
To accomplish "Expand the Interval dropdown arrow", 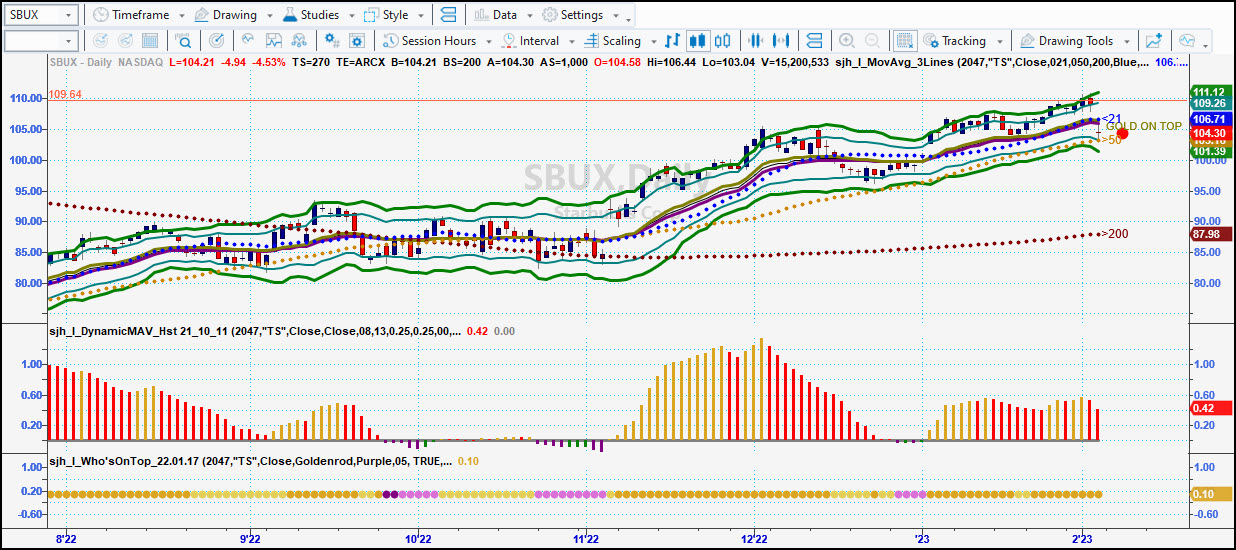I will click(x=571, y=42).
